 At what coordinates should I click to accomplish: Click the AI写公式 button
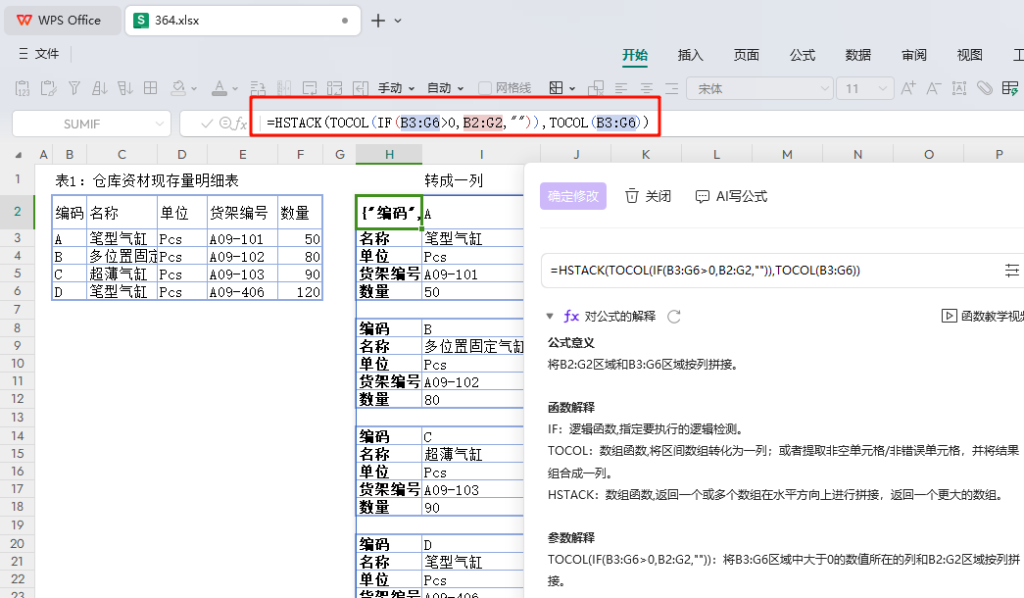tap(731, 196)
